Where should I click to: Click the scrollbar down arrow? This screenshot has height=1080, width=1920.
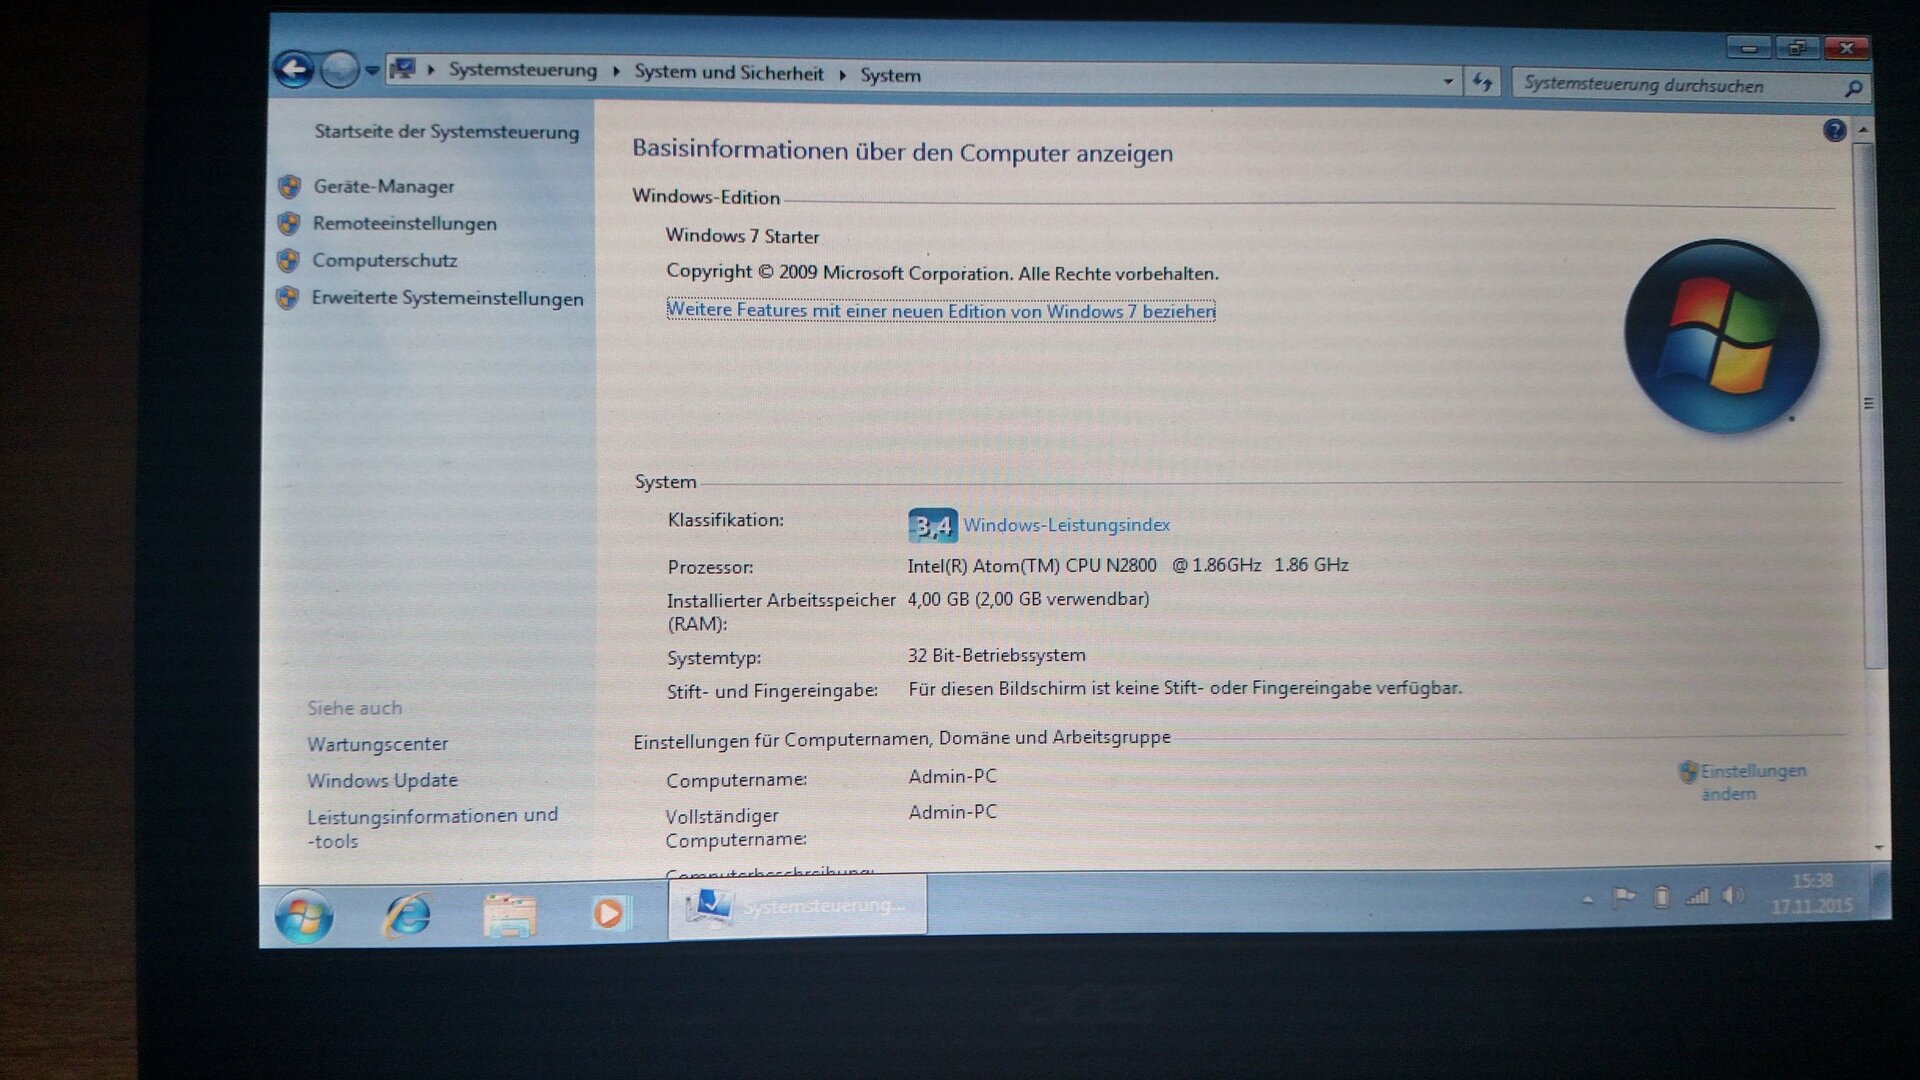click(1879, 847)
